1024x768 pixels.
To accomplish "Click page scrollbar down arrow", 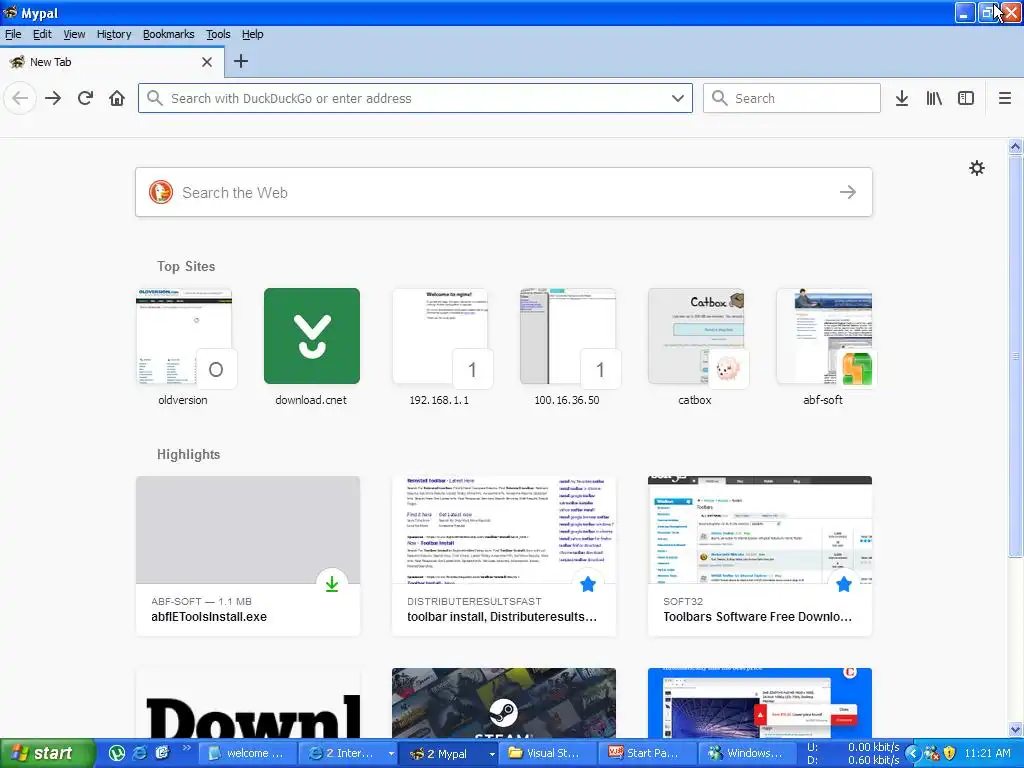I will click(1015, 729).
